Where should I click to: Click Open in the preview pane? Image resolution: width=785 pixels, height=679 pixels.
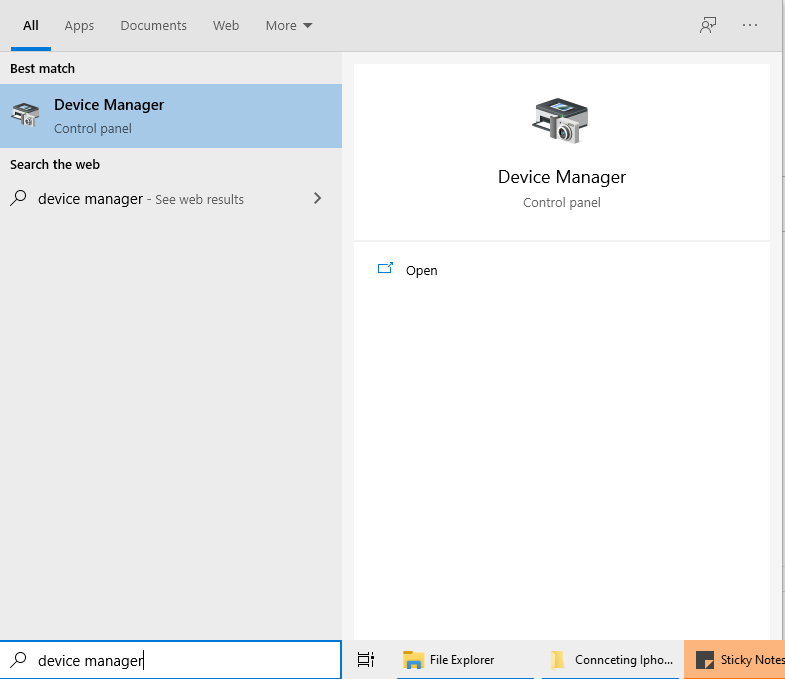(x=422, y=270)
